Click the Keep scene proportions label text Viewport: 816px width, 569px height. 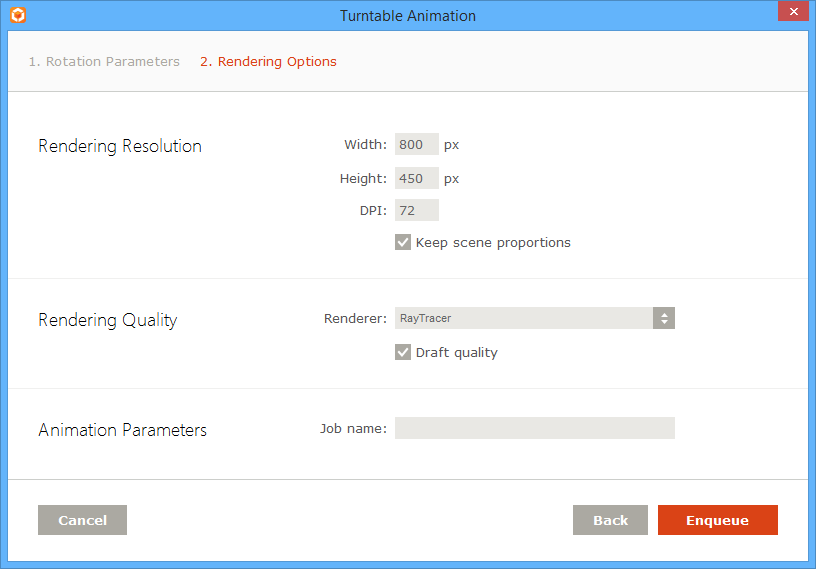click(493, 243)
